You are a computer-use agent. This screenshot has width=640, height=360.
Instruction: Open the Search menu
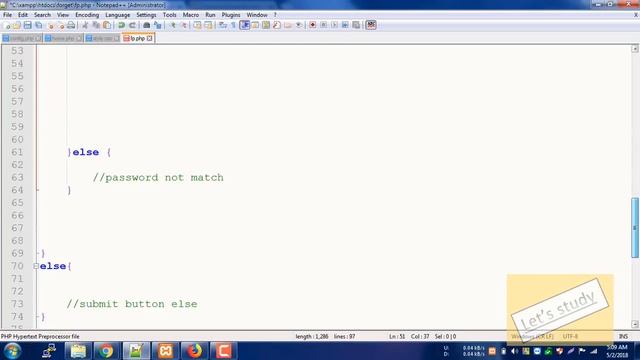42,15
